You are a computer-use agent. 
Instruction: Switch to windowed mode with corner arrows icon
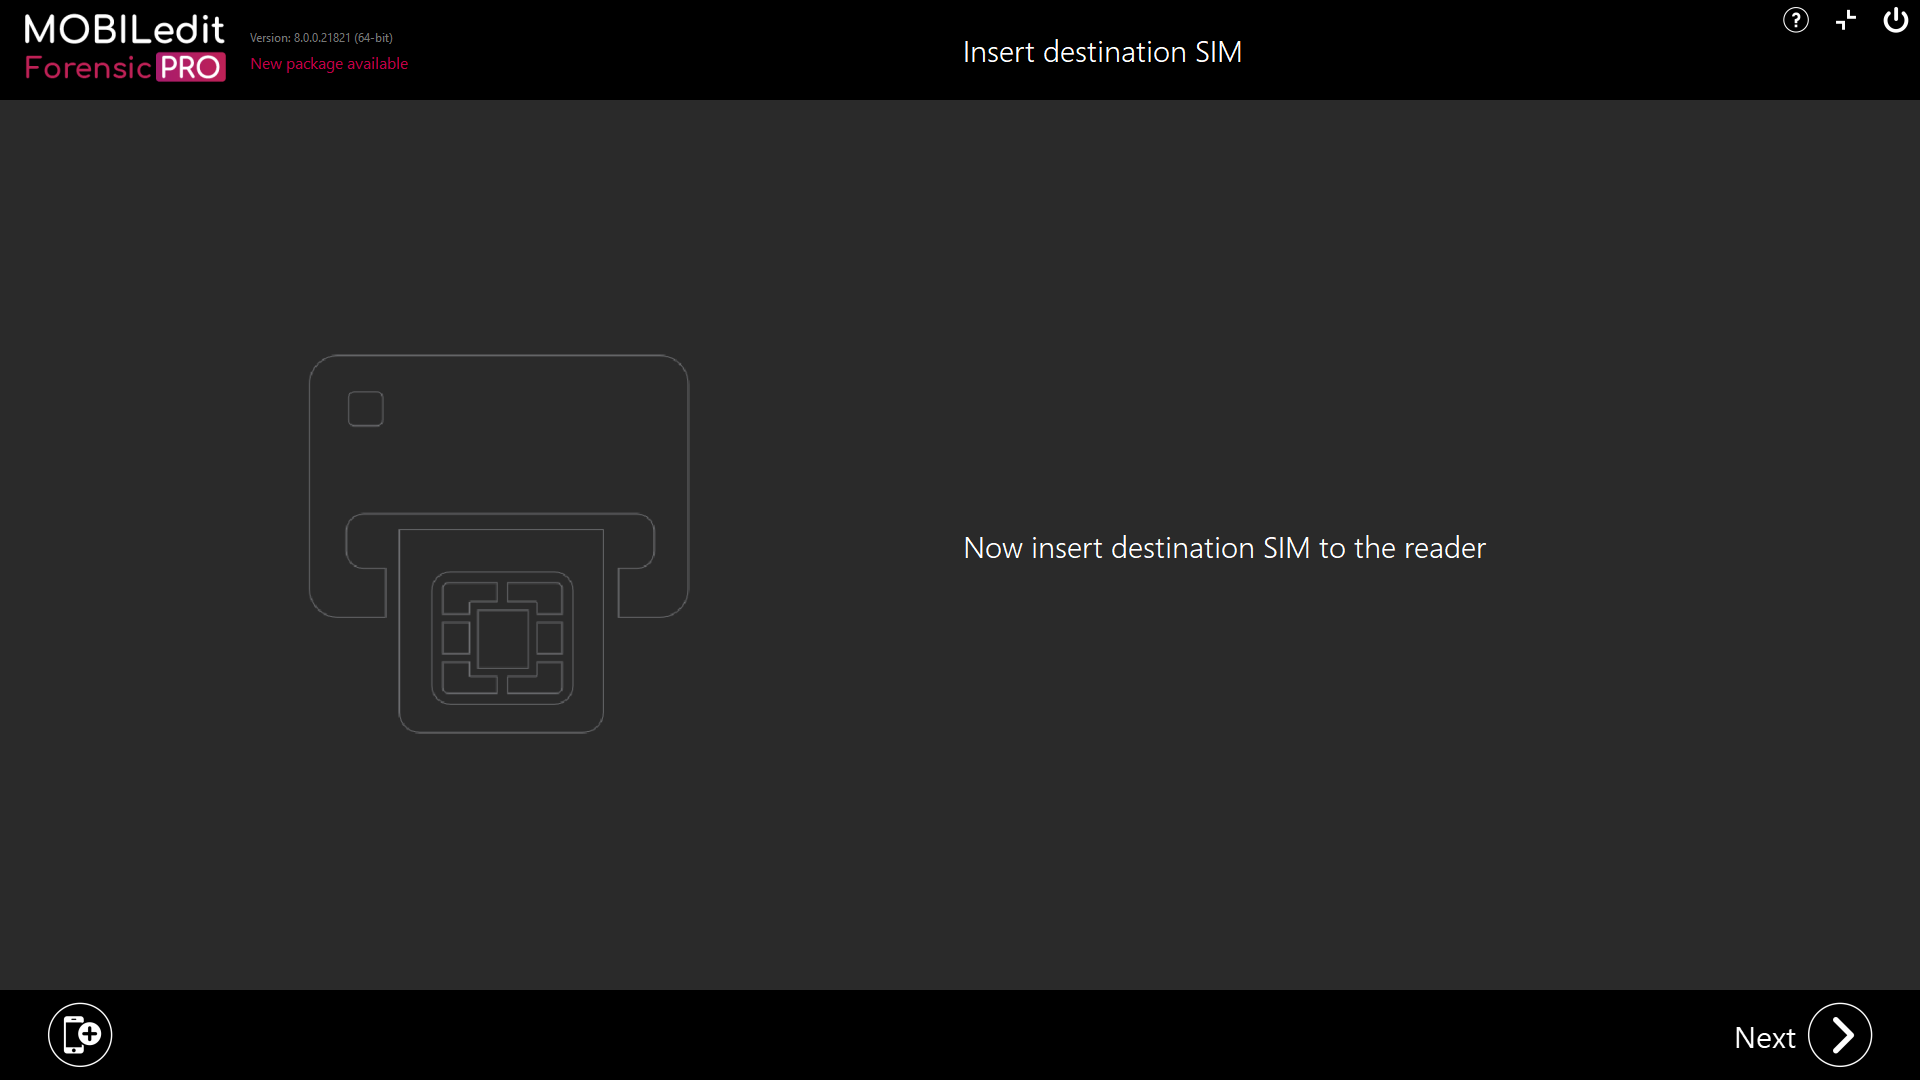click(x=1845, y=20)
